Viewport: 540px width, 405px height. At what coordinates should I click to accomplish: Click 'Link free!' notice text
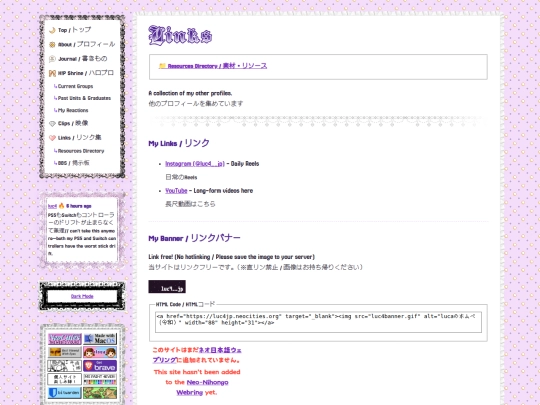(231, 257)
